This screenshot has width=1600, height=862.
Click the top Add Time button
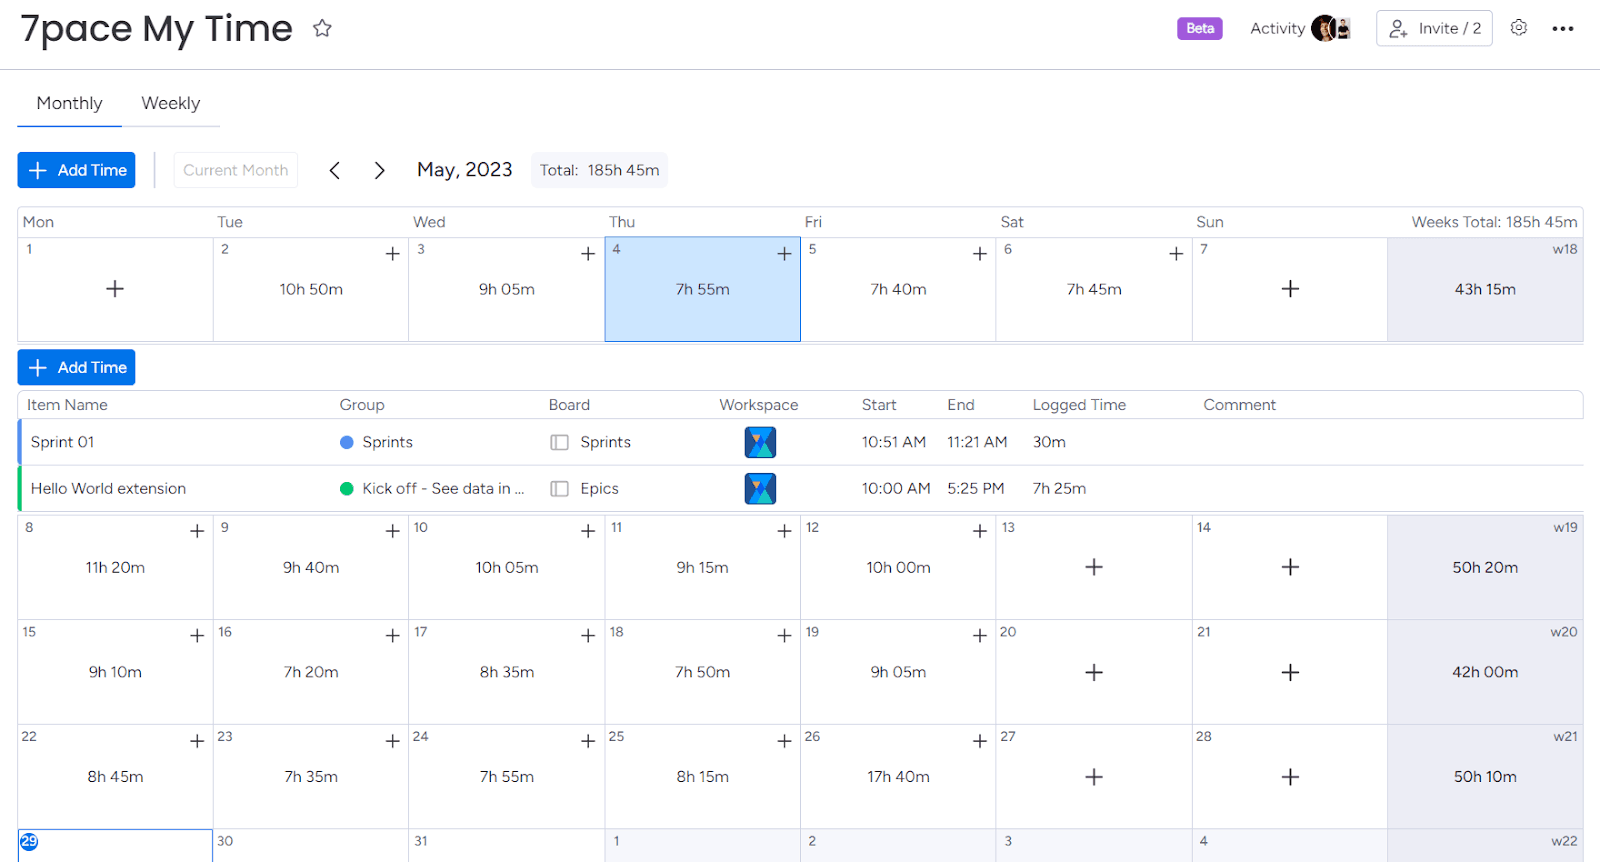pos(76,170)
